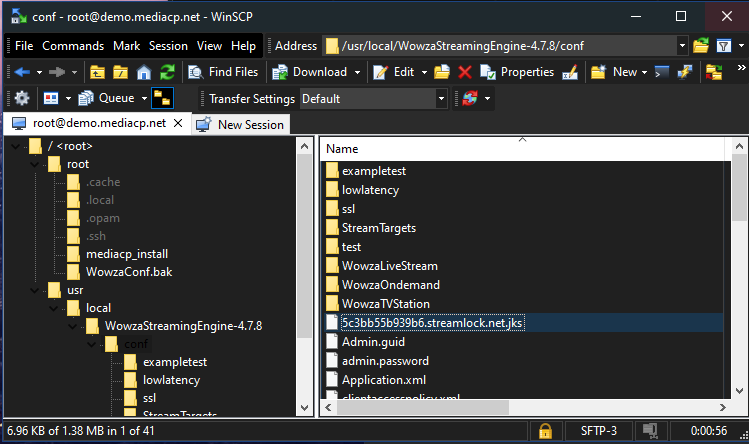Image resolution: width=749 pixels, height=444 pixels.
Task: Open the Help menu
Action: (x=244, y=46)
